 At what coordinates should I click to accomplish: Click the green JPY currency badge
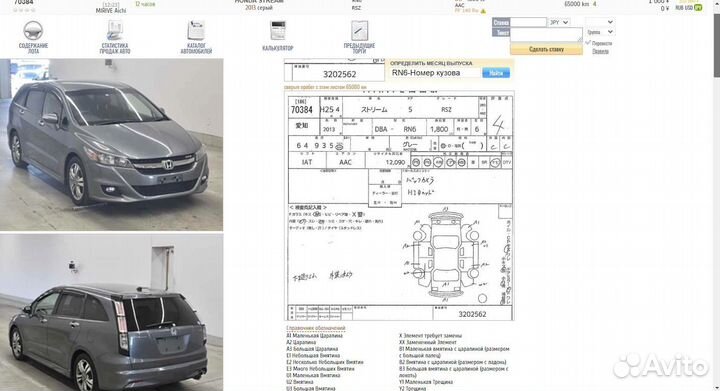698,8
